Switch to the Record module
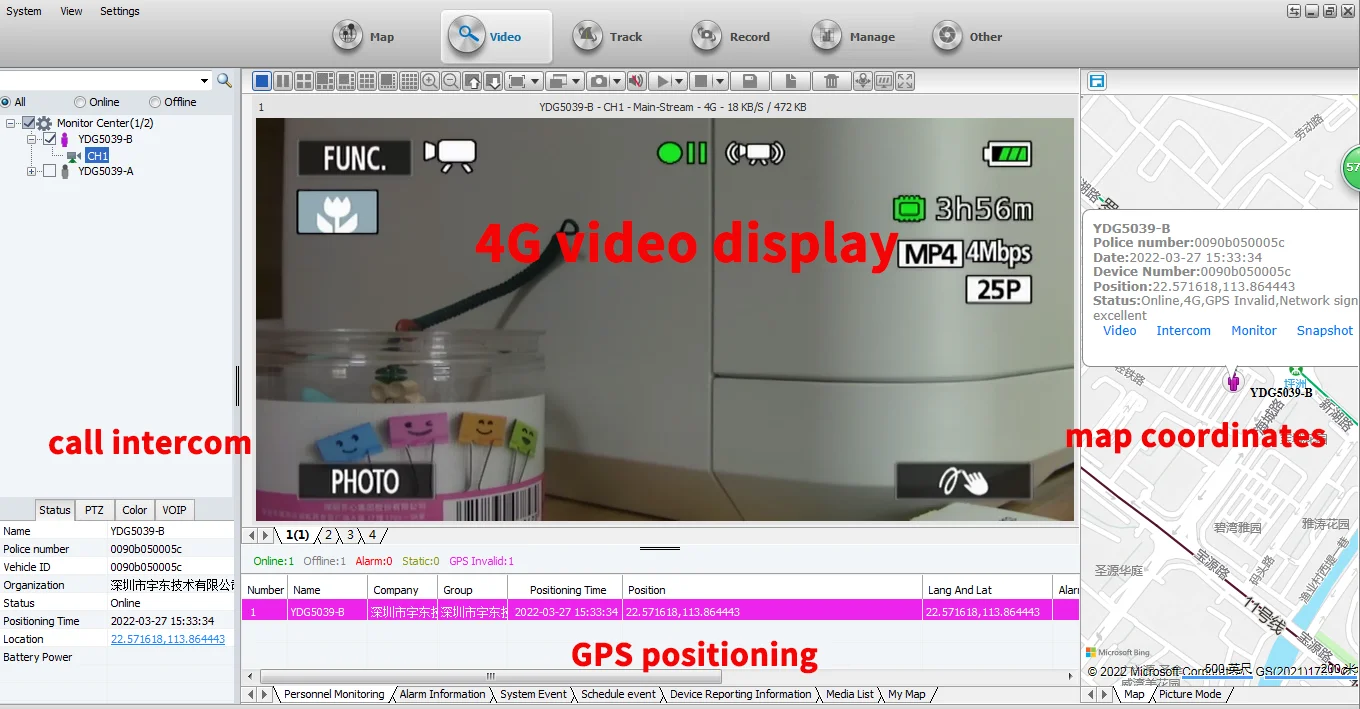Viewport: 1360px width, 709px height. click(x=731, y=37)
